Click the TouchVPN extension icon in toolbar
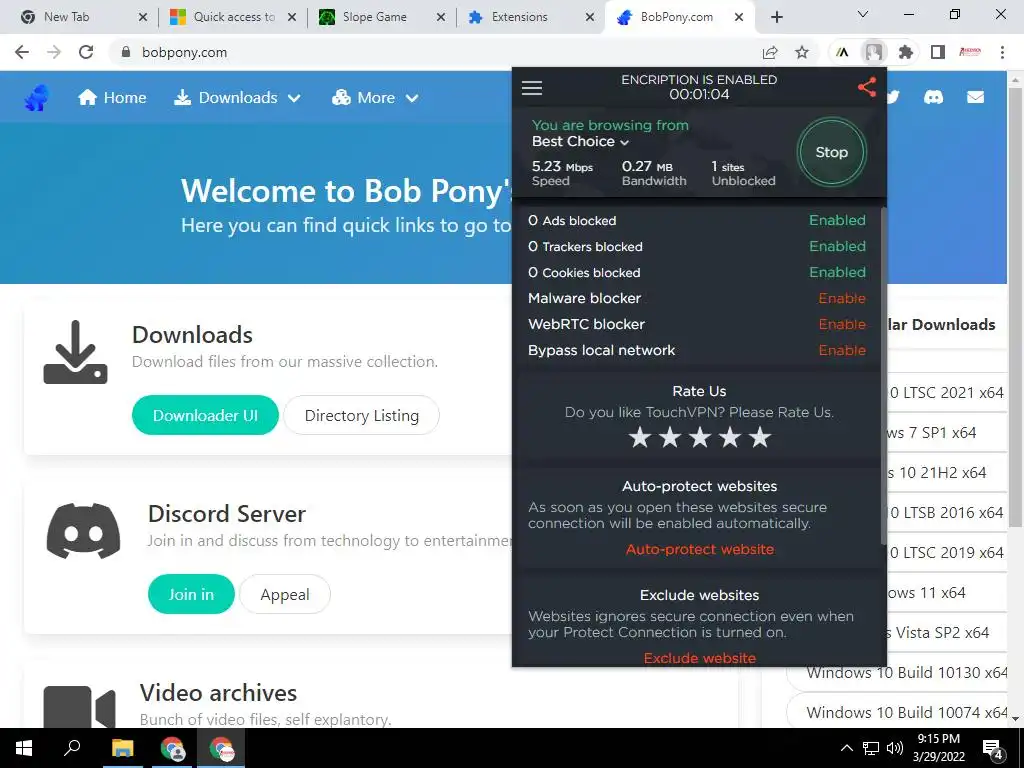This screenshot has height=768, width=1024. coord(874,52)
